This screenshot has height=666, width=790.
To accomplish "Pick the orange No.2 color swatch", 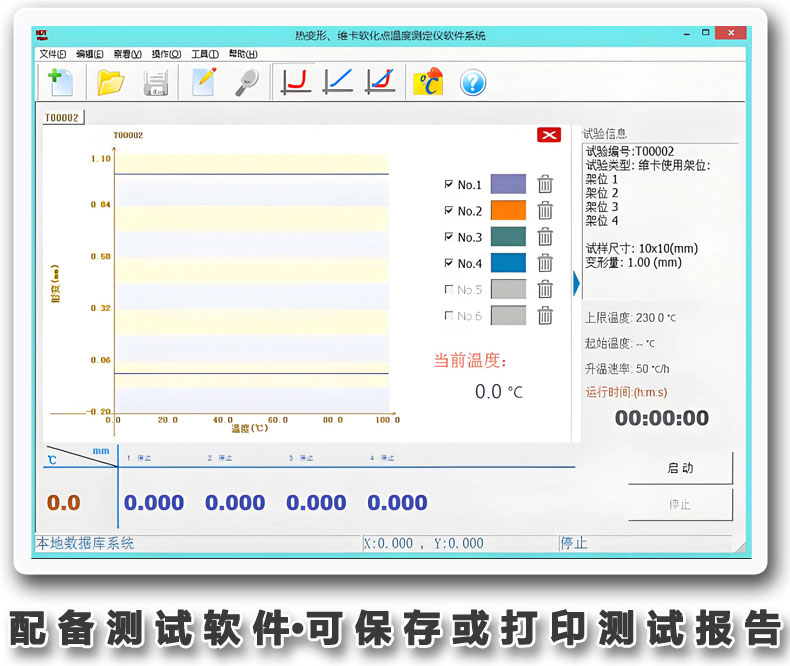I will [x=508, y=210].
